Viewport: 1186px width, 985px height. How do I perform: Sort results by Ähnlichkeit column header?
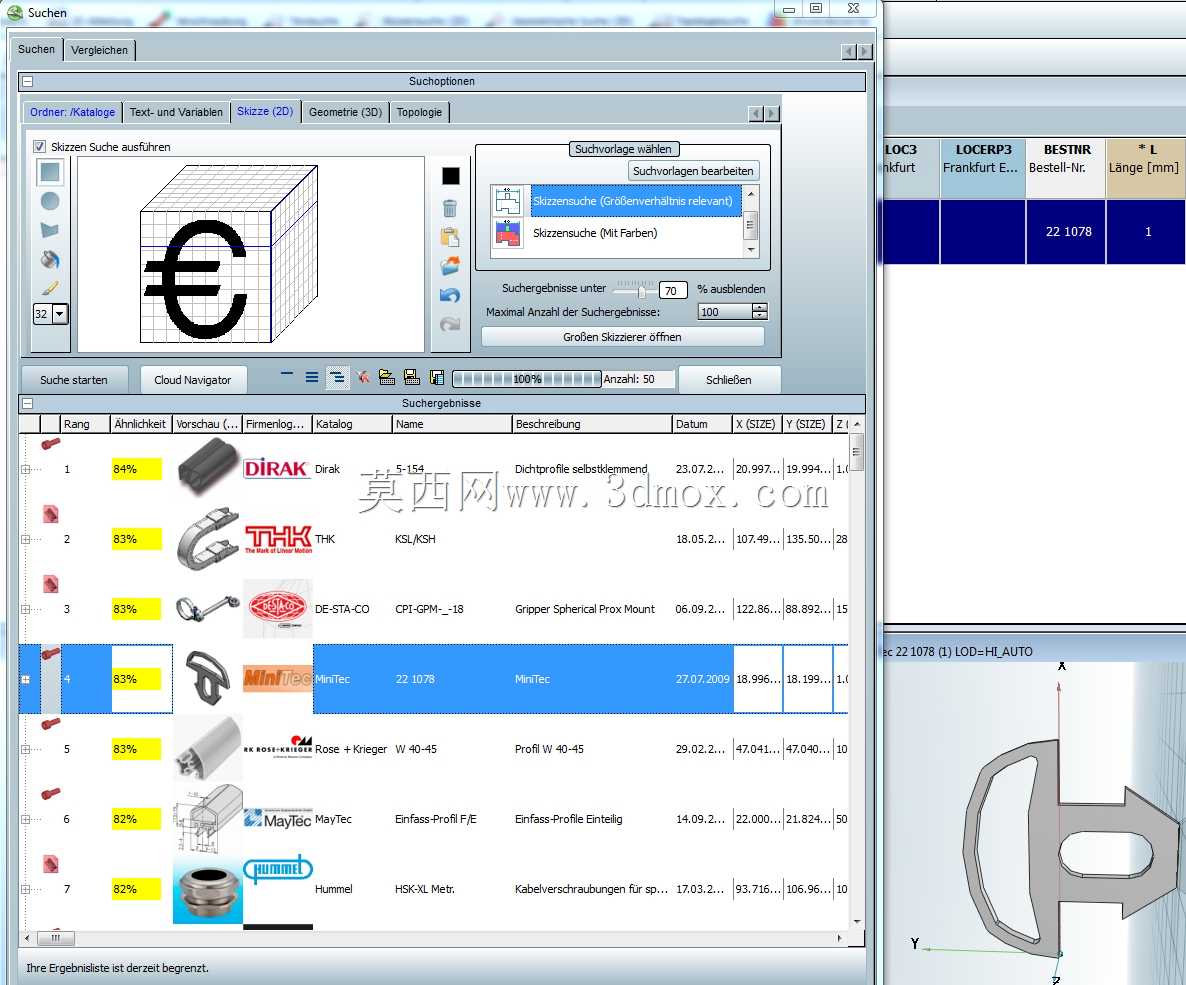141,424
